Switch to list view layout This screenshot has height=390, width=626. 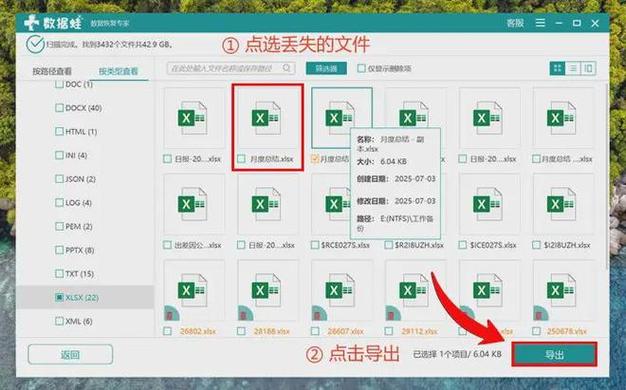pos(573,68)
